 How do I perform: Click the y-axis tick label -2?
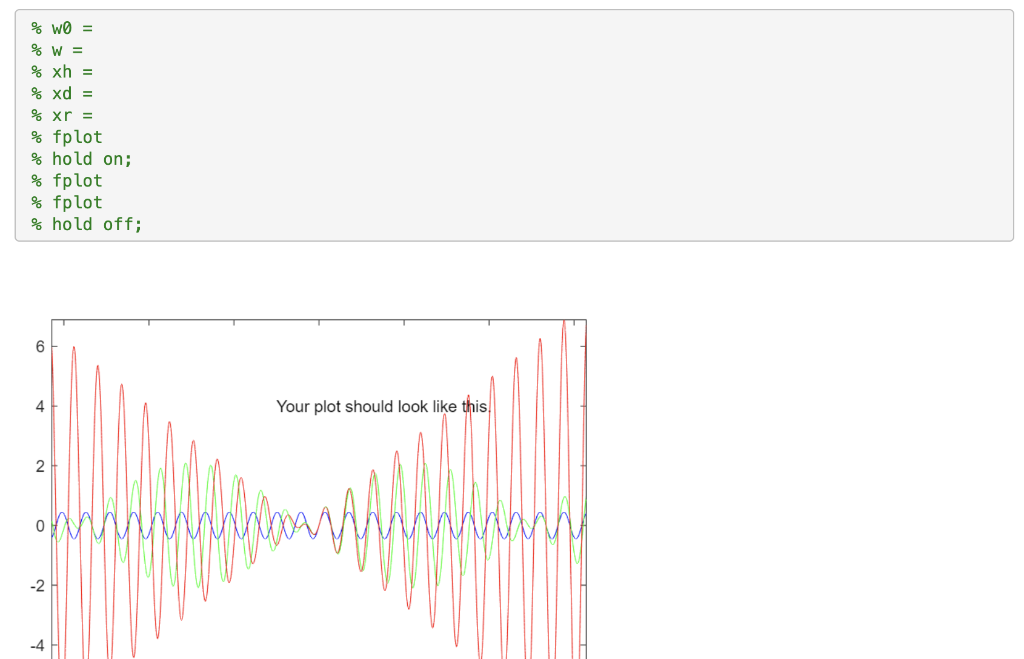[x=37, y=587]
